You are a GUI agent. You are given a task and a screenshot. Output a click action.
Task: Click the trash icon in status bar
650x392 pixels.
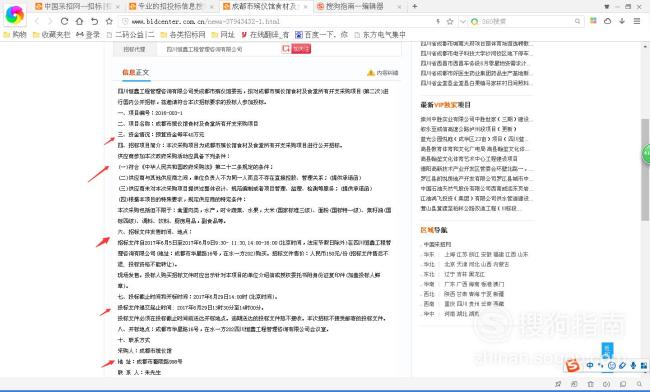click(590, 384)
